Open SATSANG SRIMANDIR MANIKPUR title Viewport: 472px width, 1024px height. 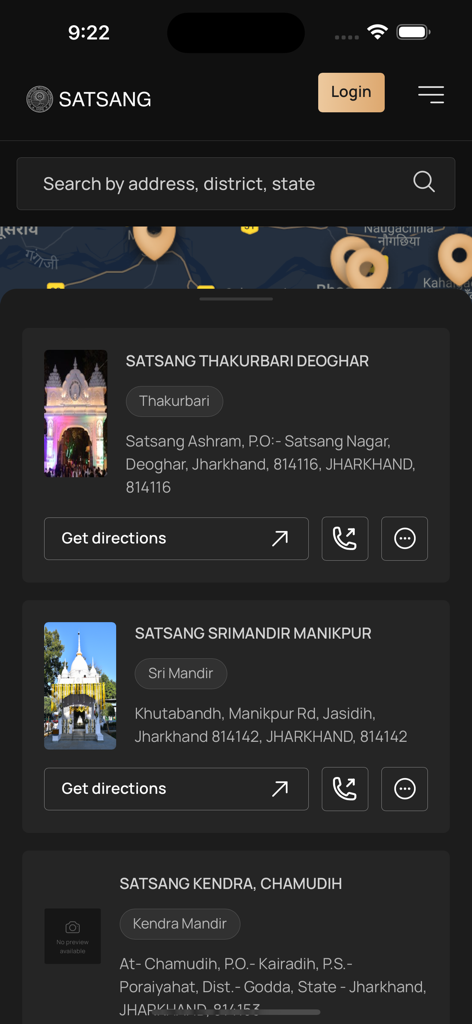click(x=253, y=633)
